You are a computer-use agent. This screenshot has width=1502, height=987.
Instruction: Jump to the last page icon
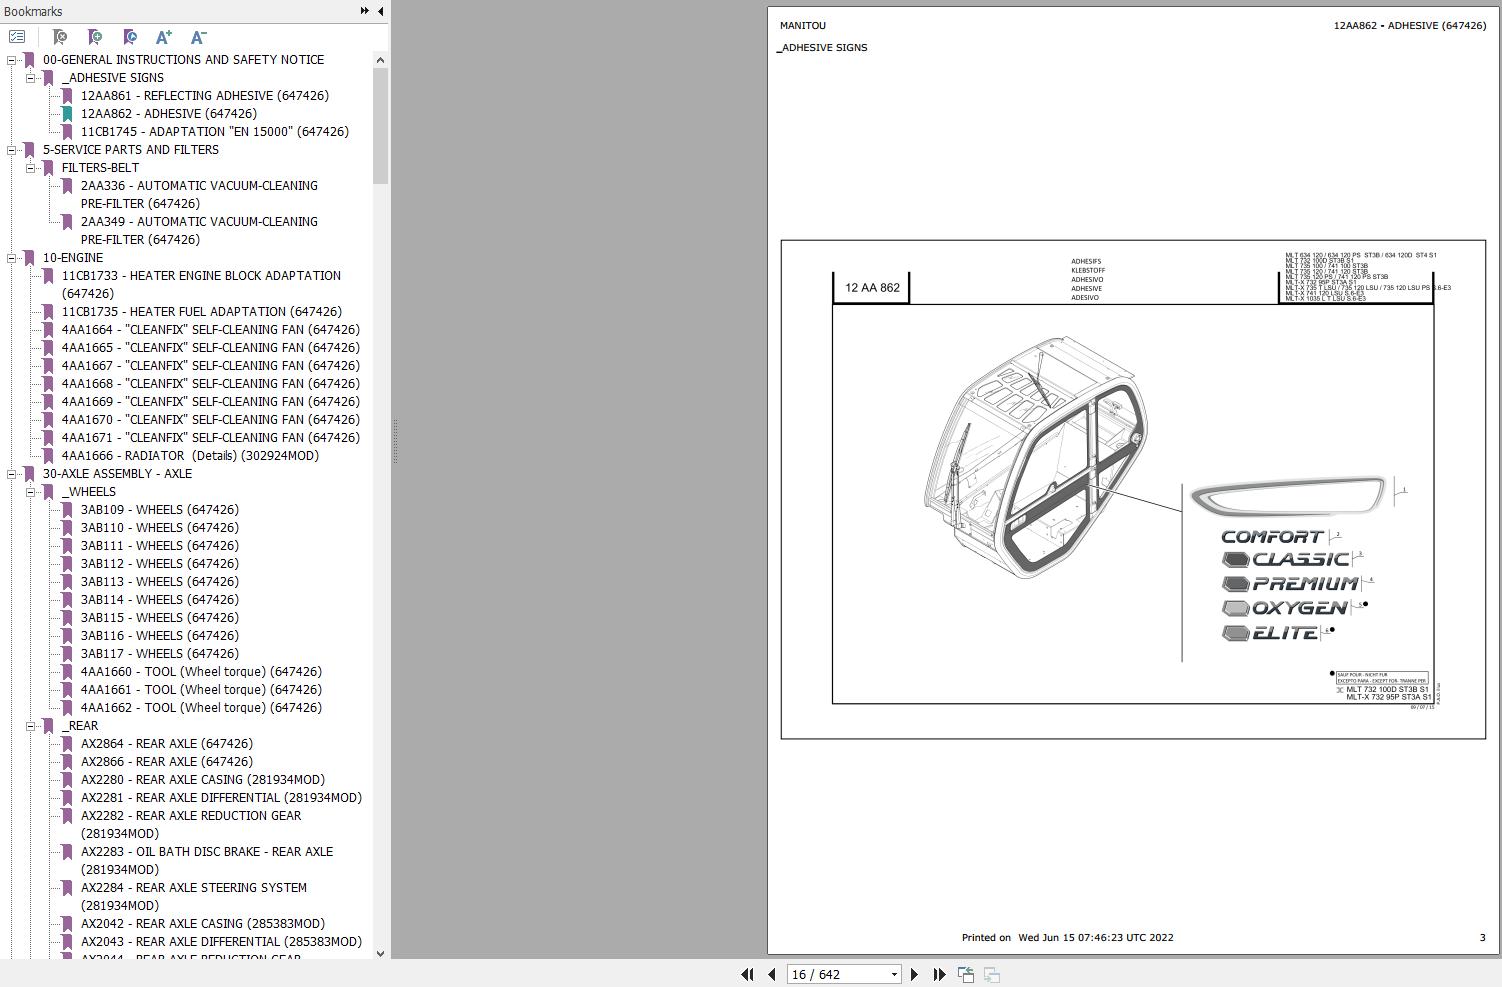938,973
